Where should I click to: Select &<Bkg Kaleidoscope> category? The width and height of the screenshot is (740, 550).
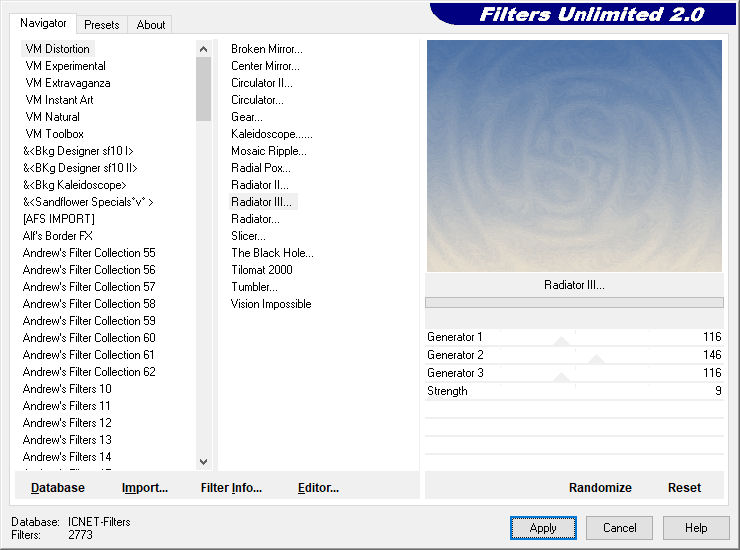click(x=75, y=185)
